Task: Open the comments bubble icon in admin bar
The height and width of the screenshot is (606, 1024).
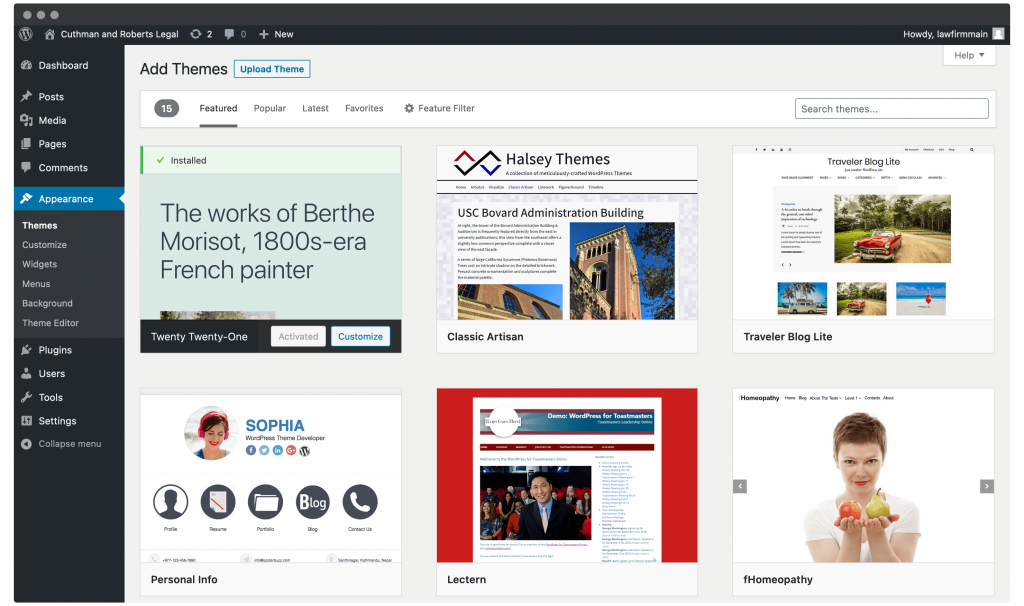Action: click(229, 34)
